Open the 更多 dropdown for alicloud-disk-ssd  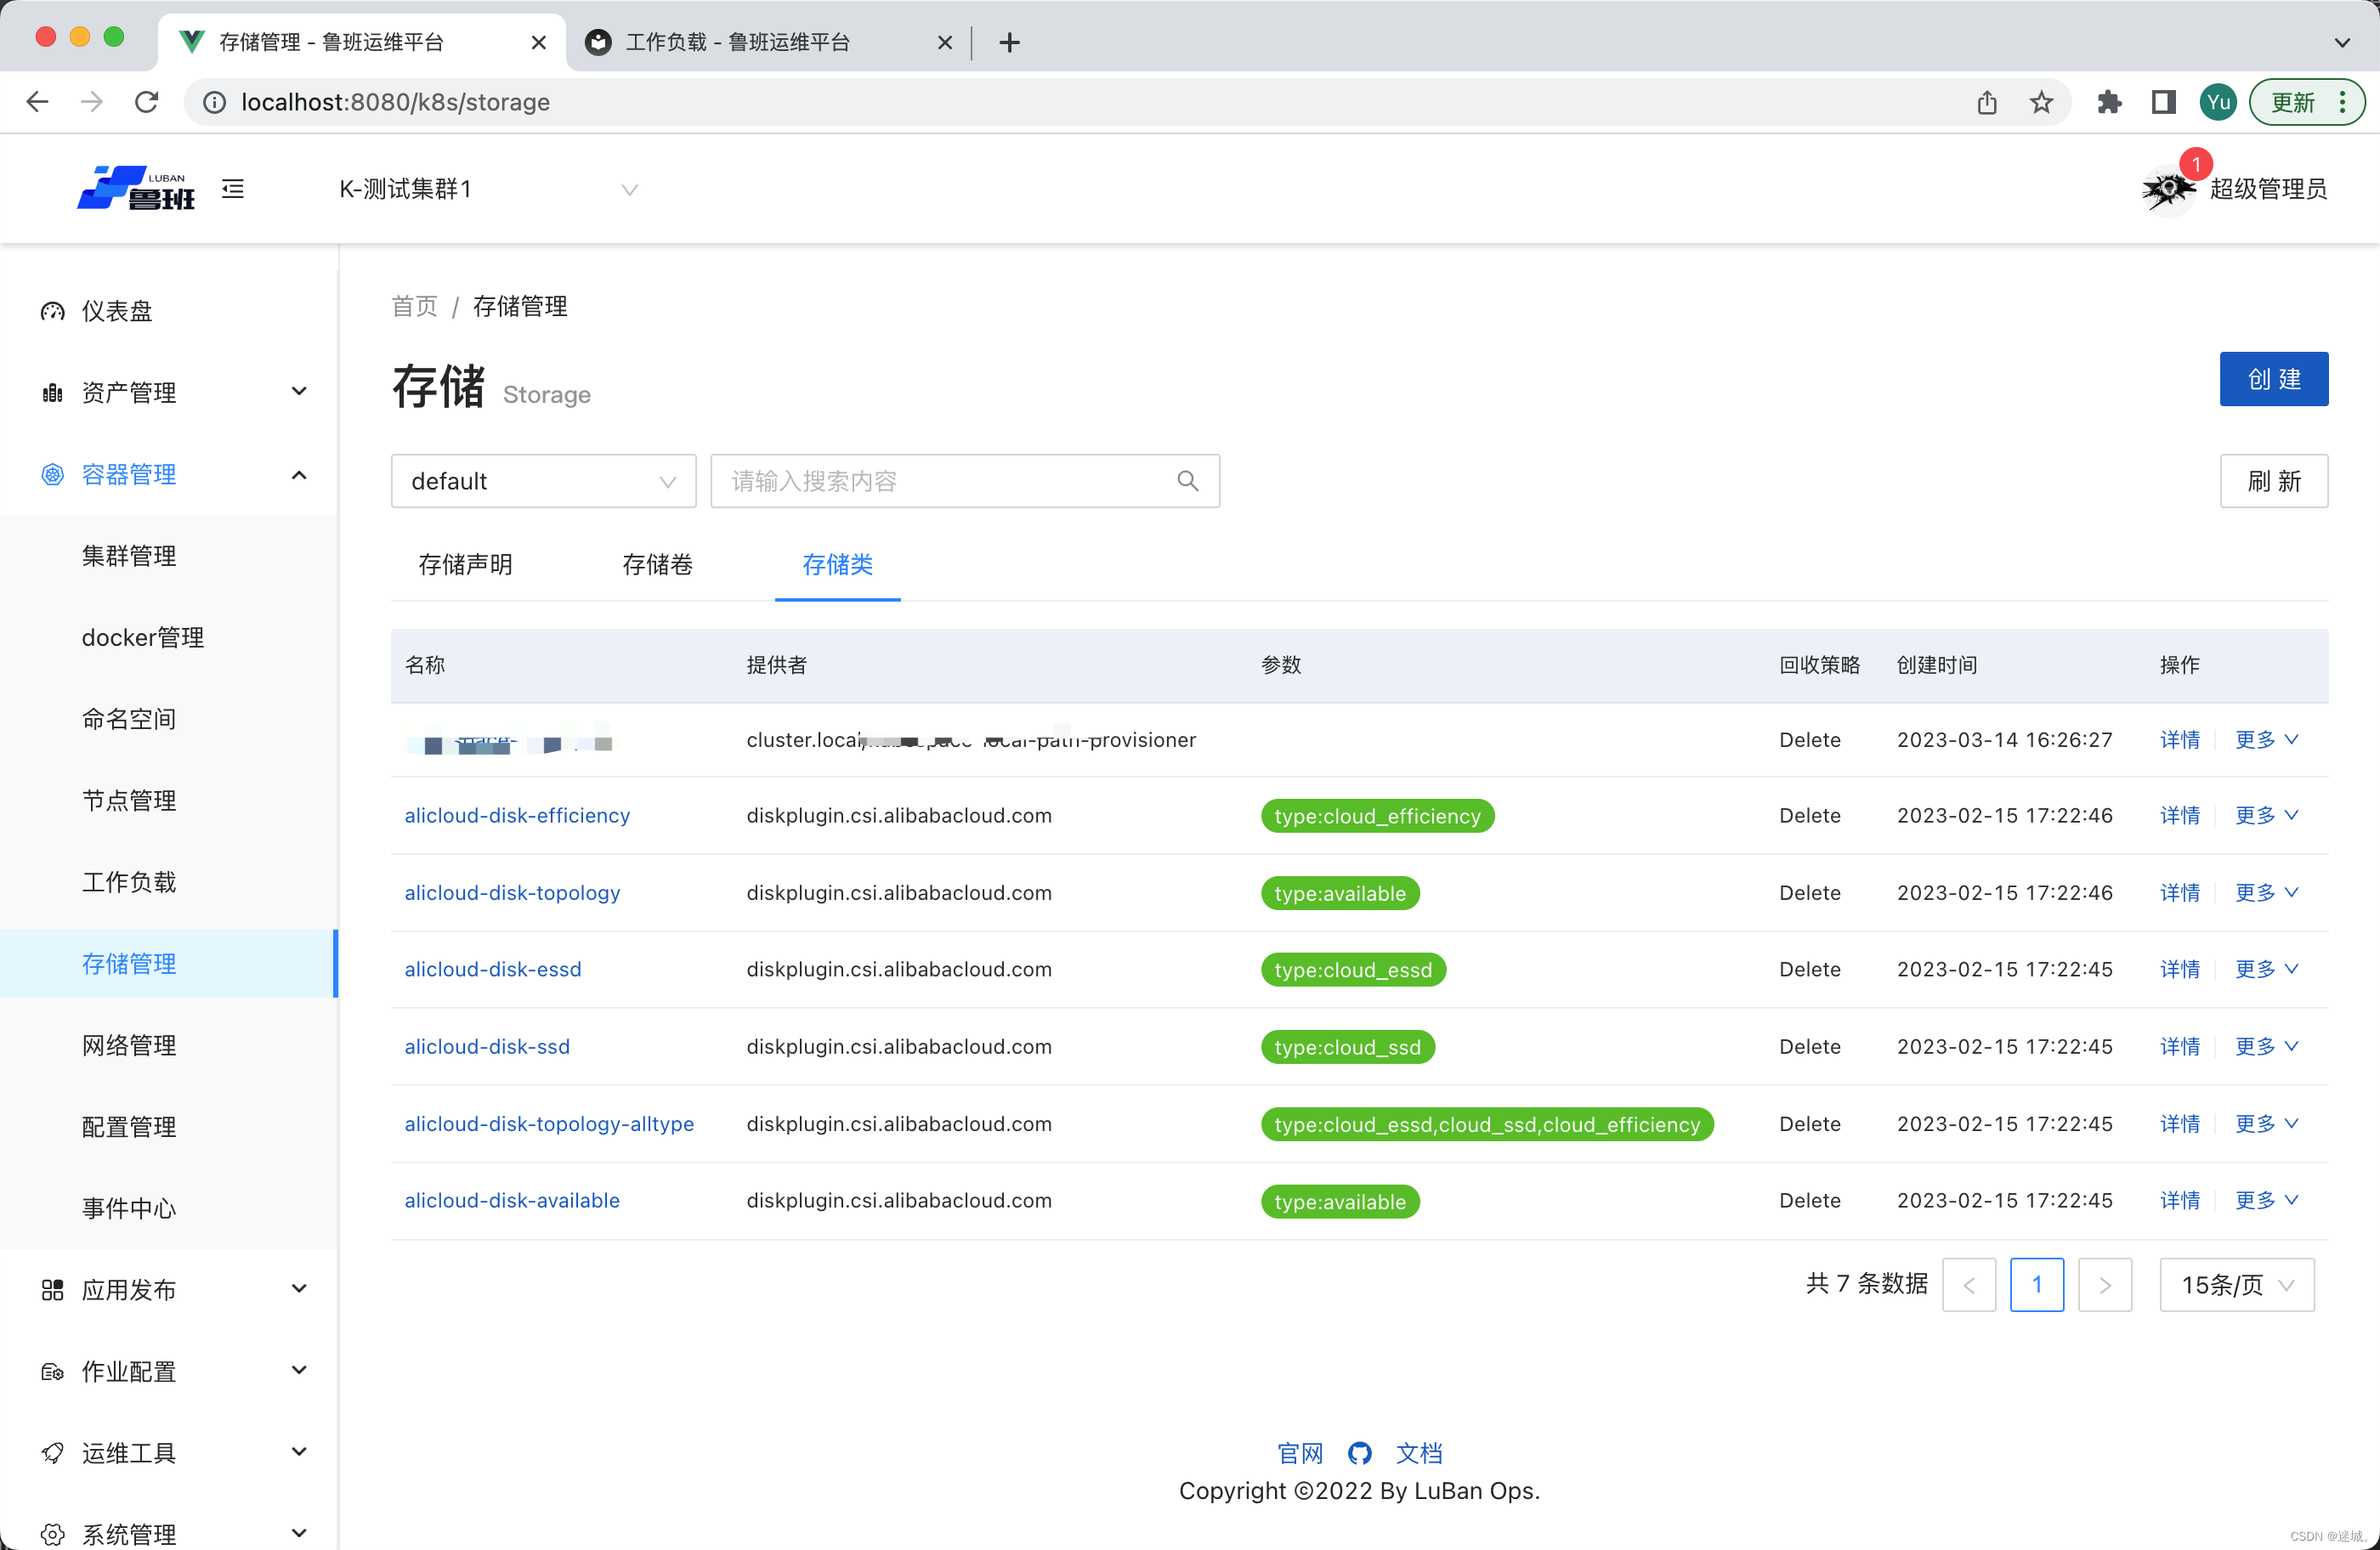point(2266,1046)
